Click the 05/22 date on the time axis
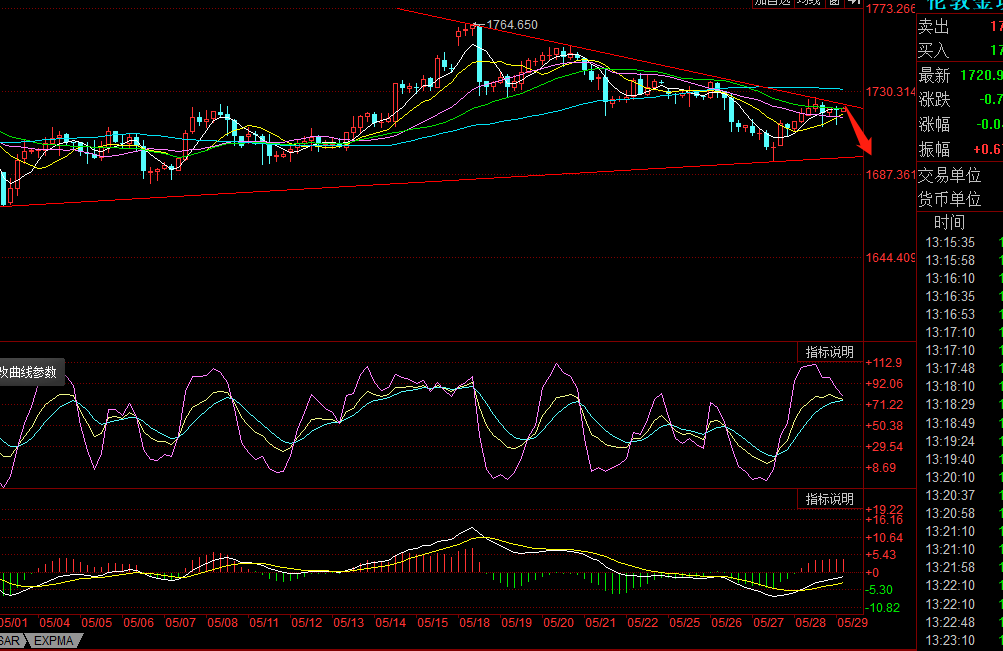The width and height of the screenshot is (1003, 651). (643, 622)
